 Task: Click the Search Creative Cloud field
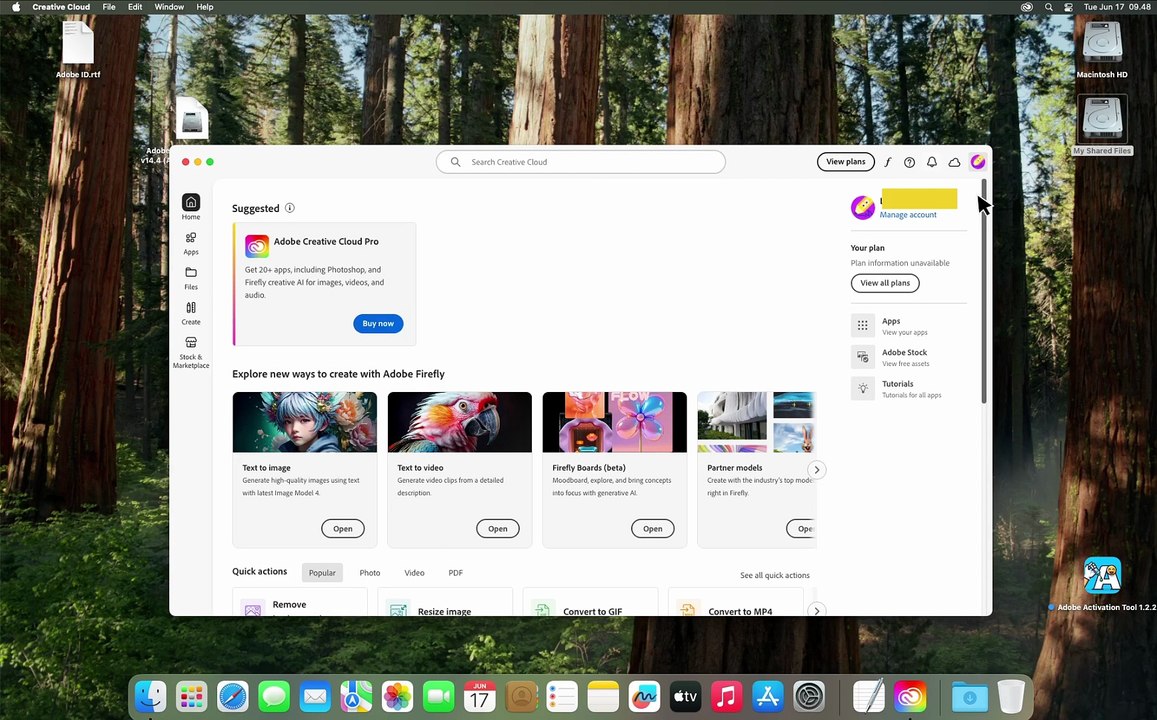pyautogui.click(x=581, y=162)
